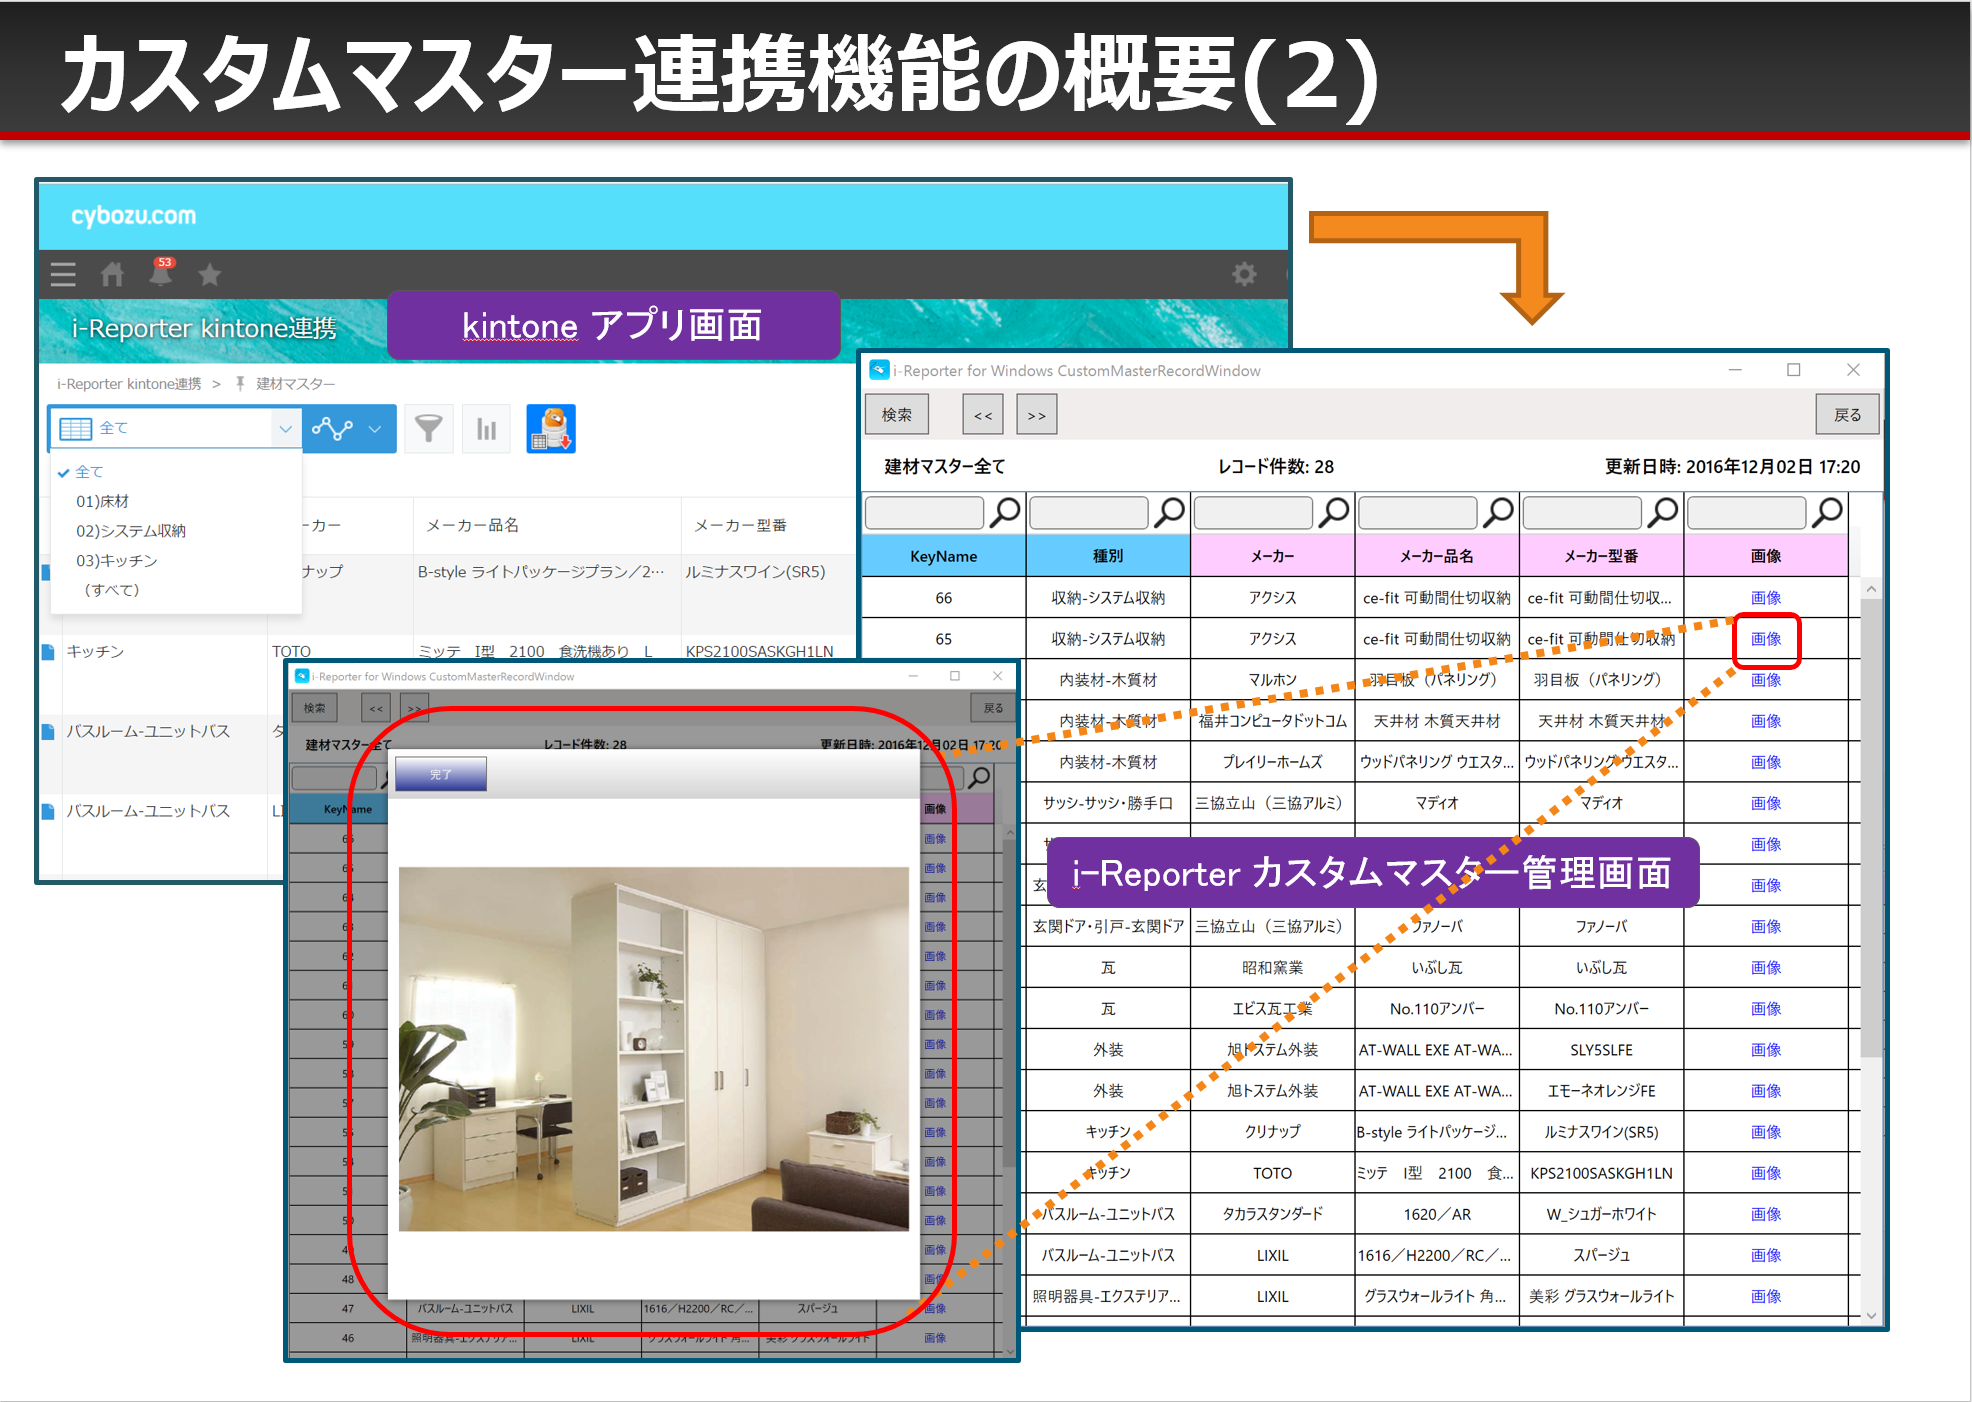Select 02)システム収納 from the view list
Screen dimensions: 1972x1402
coord(131,530)
